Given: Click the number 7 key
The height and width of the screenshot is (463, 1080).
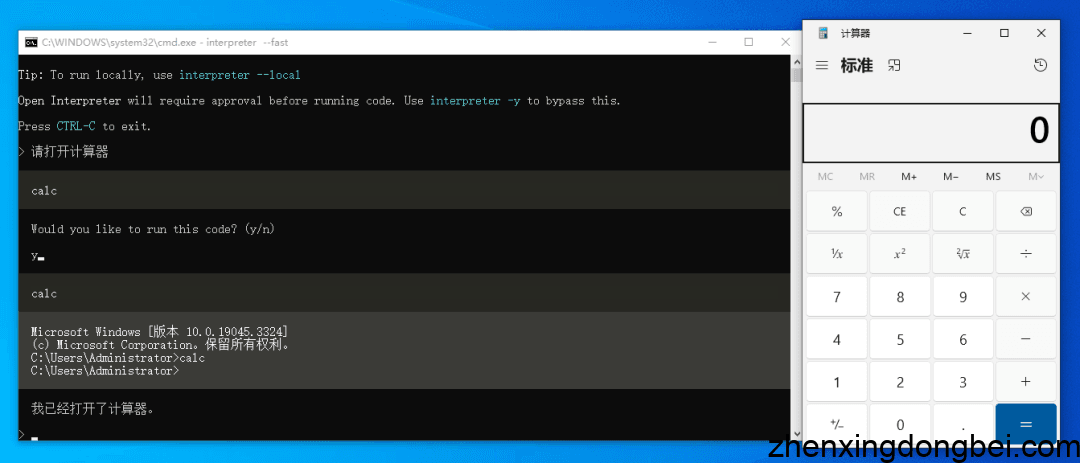Looking at the screenshot, I should pos(837,297).
